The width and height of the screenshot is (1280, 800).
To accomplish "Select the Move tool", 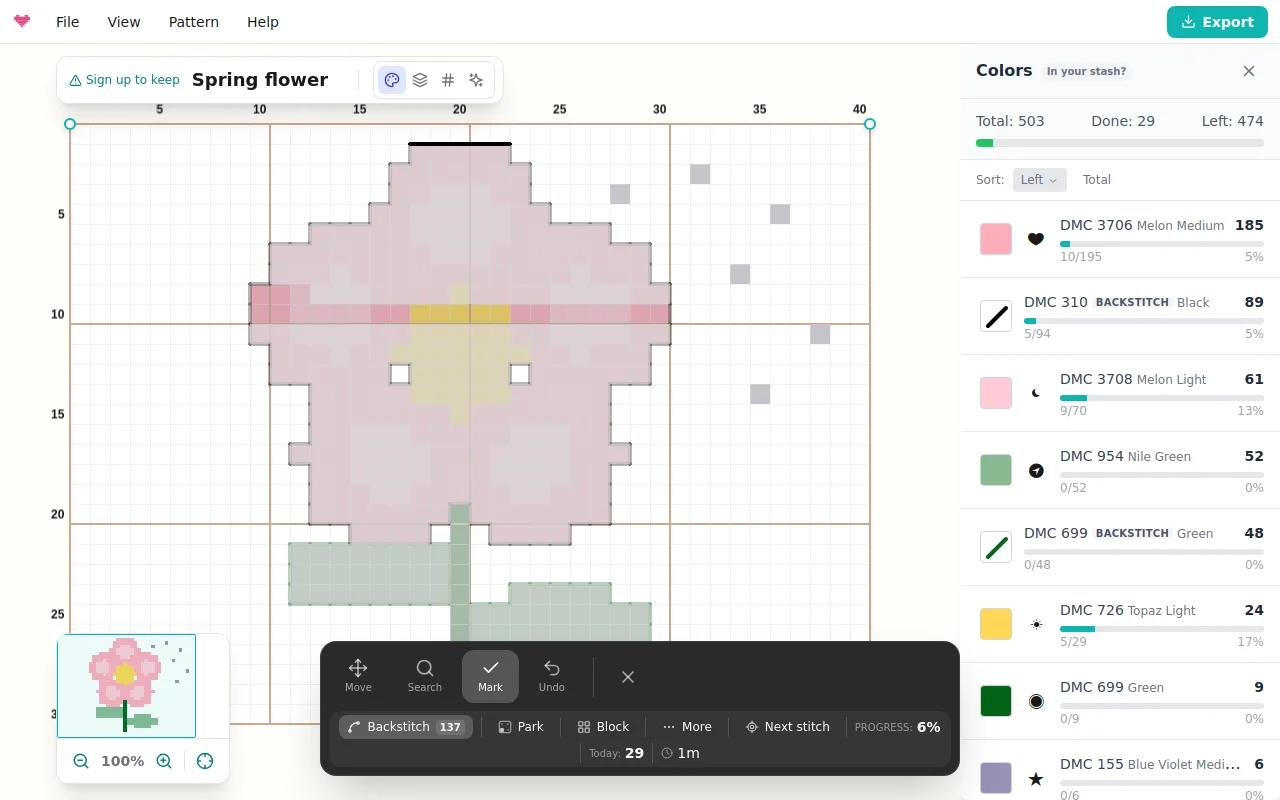I will pos(358,676).
